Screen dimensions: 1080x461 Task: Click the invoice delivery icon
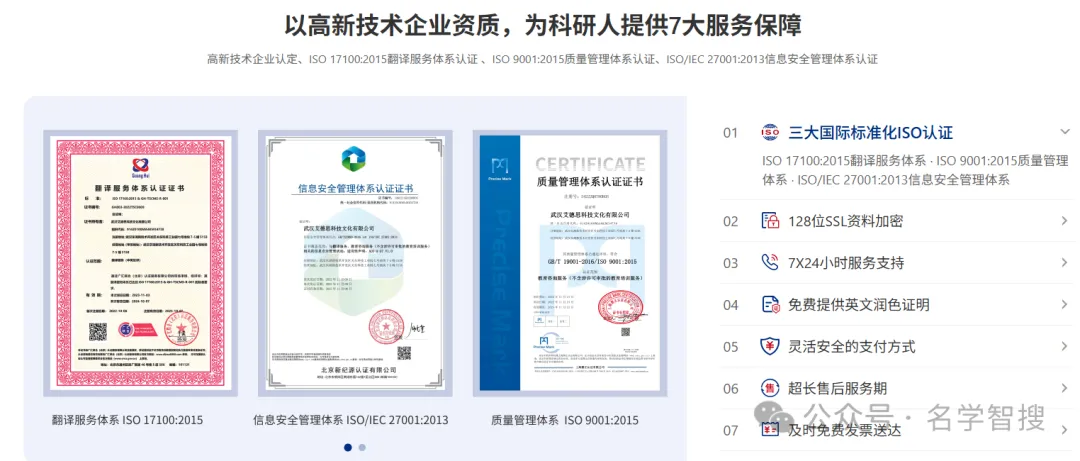coord(770,430)
